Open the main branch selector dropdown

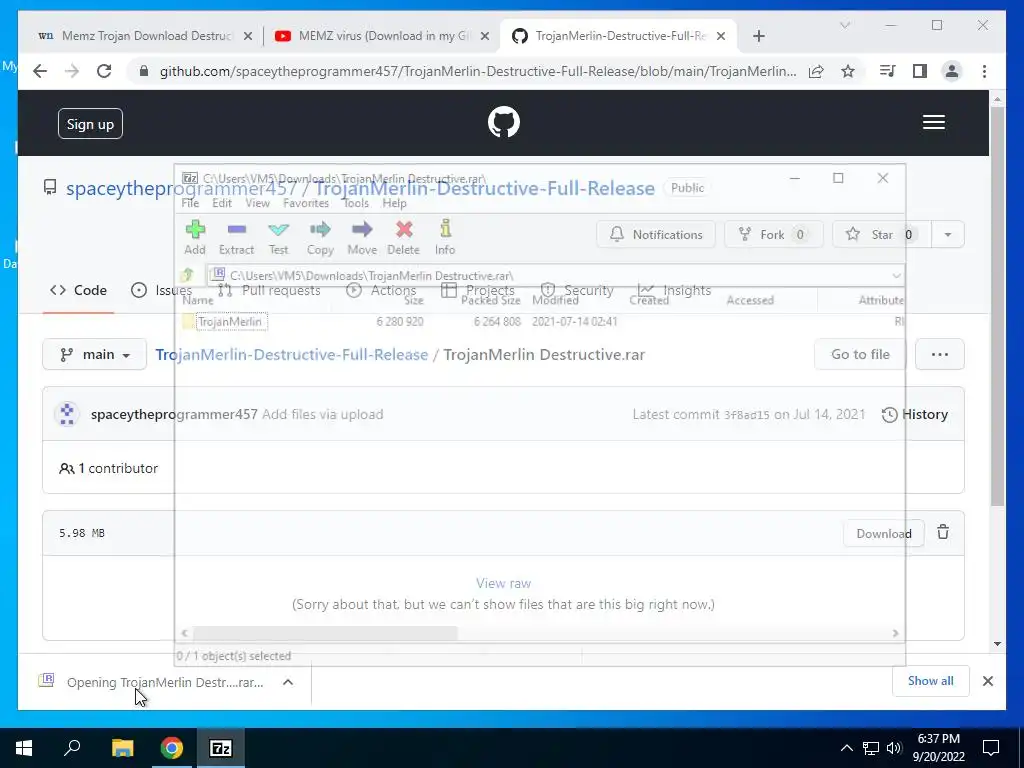point(95,355)
